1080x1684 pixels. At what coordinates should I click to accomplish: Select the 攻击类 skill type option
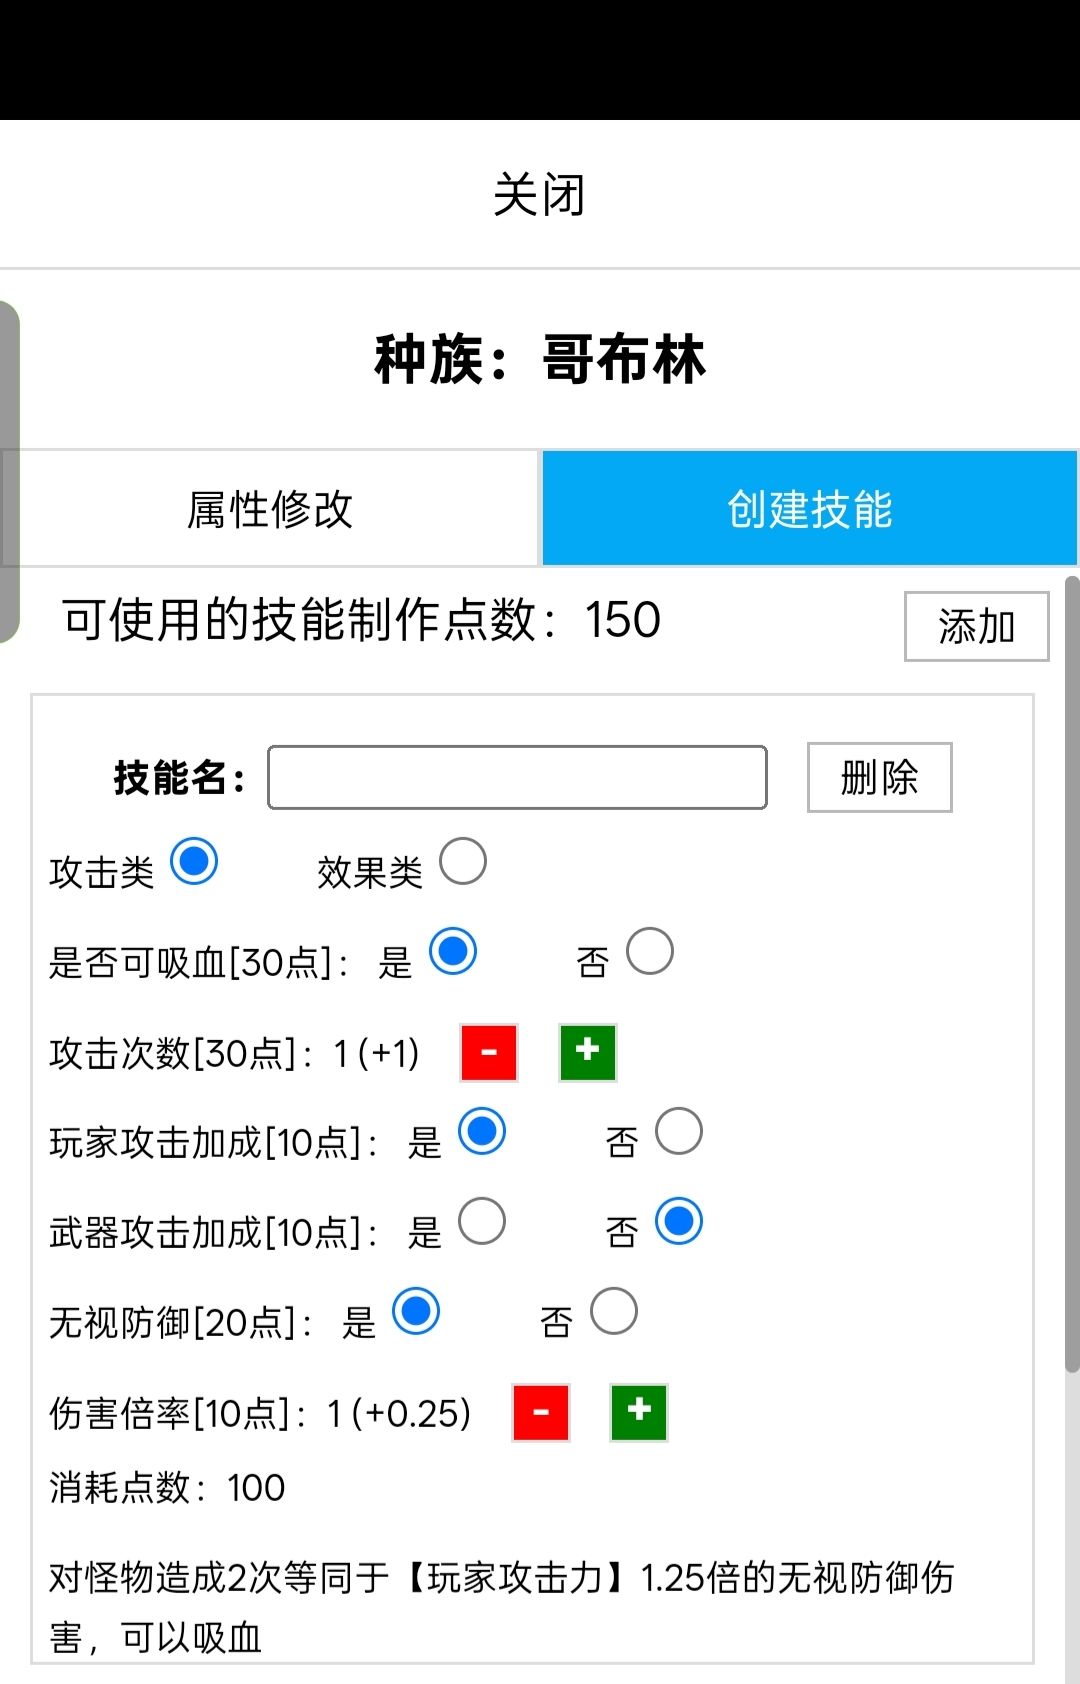point(196,861)
